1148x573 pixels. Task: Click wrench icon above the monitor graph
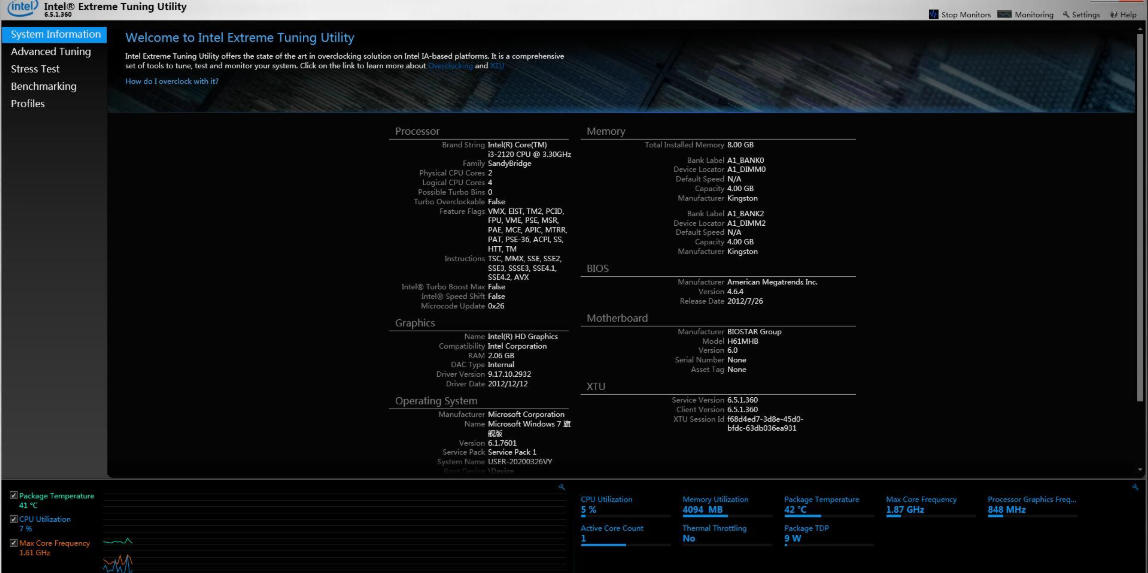(562, 487)
